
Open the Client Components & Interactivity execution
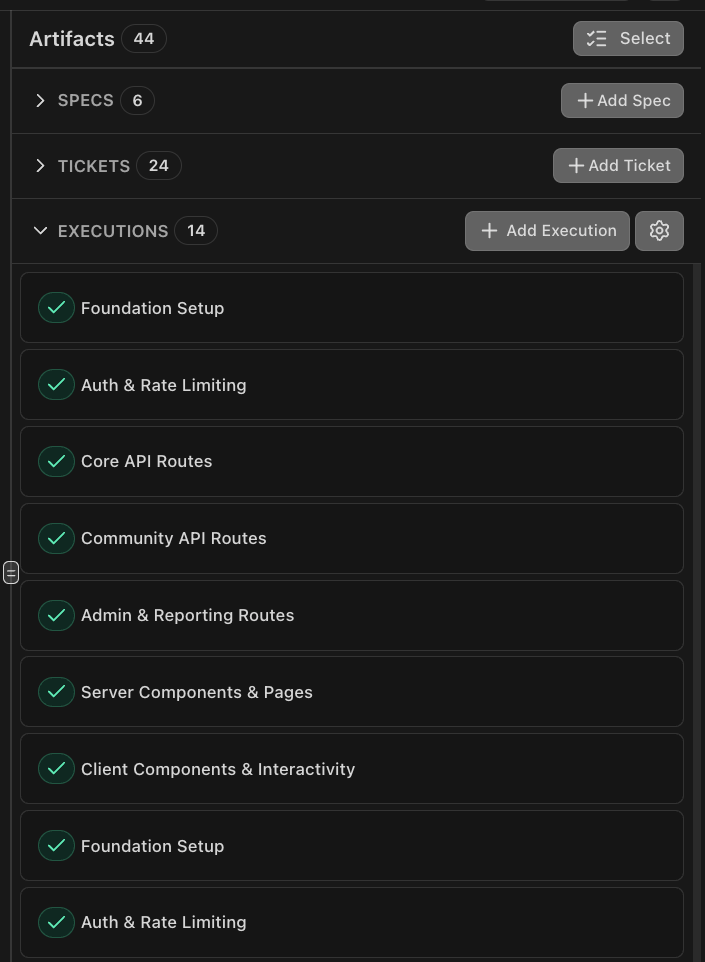(350, 769)
